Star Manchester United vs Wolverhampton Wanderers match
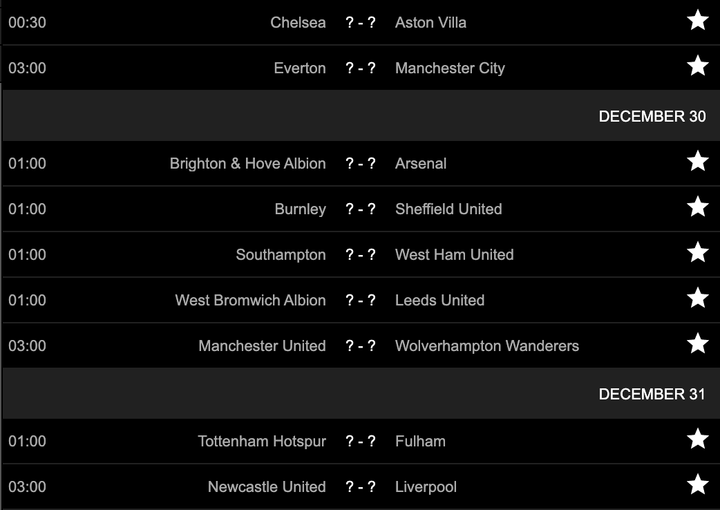 (x=697, y=345)
